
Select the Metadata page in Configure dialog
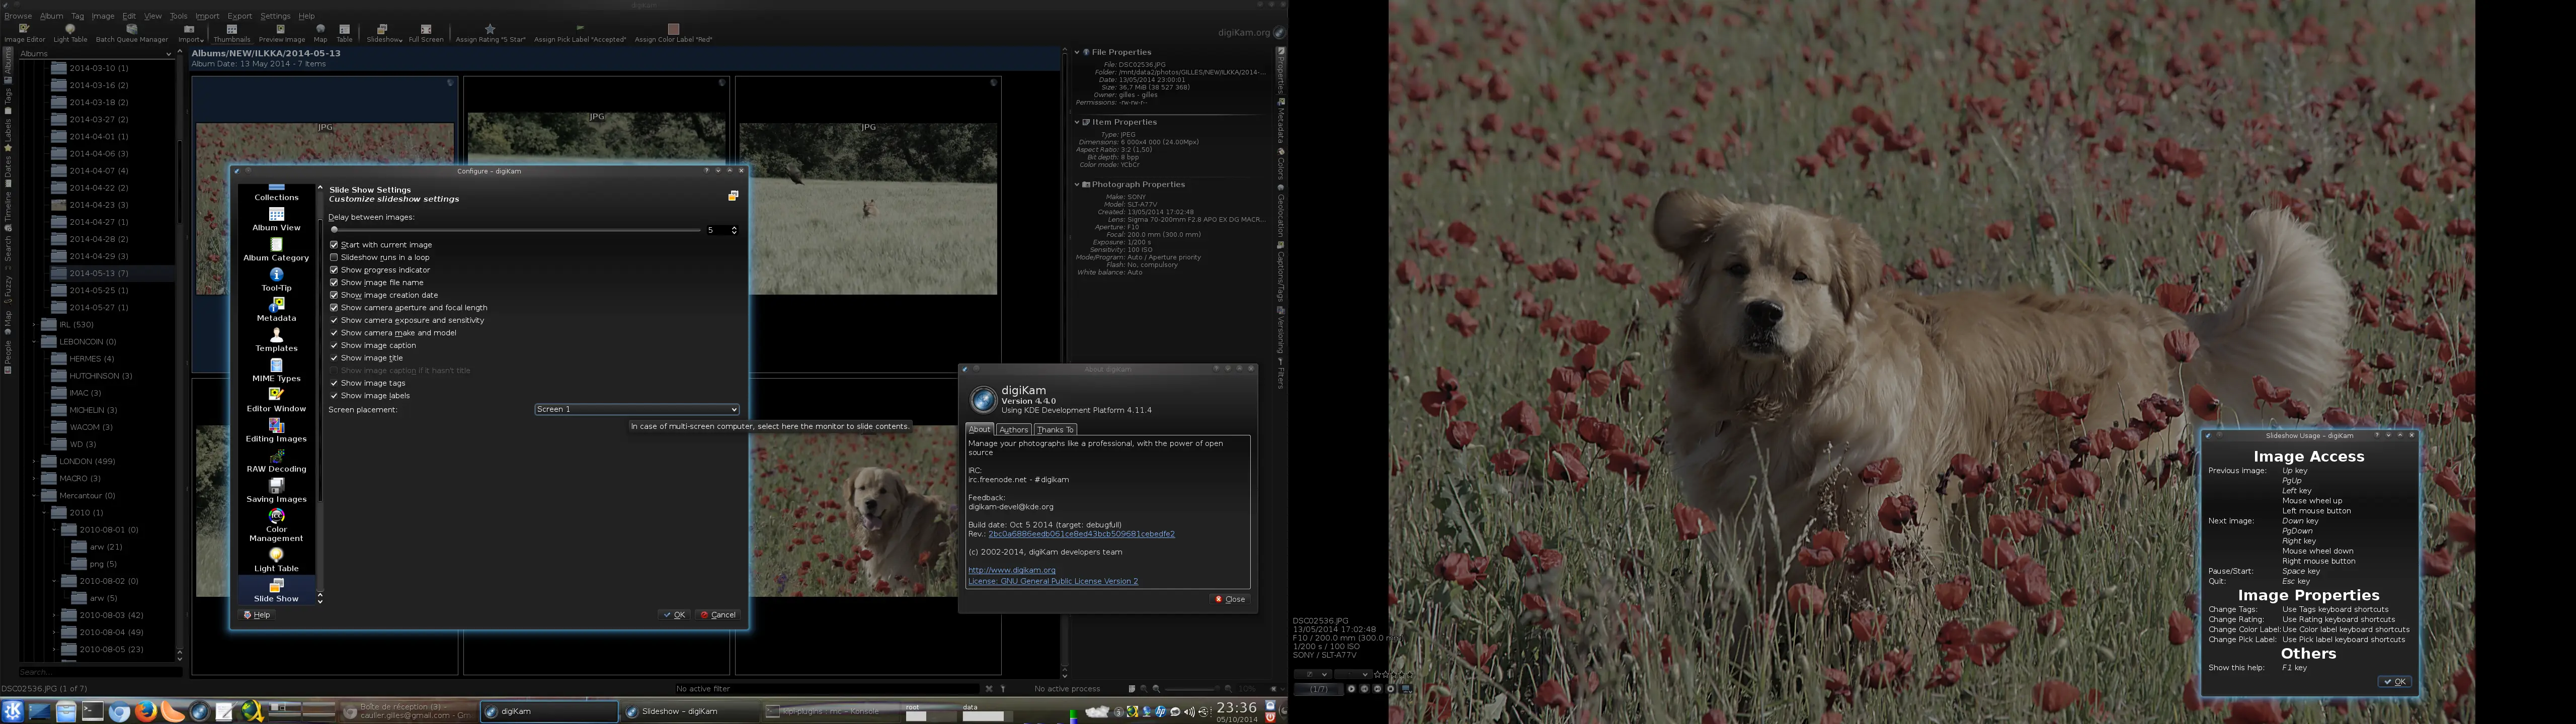tap(276, 312)
